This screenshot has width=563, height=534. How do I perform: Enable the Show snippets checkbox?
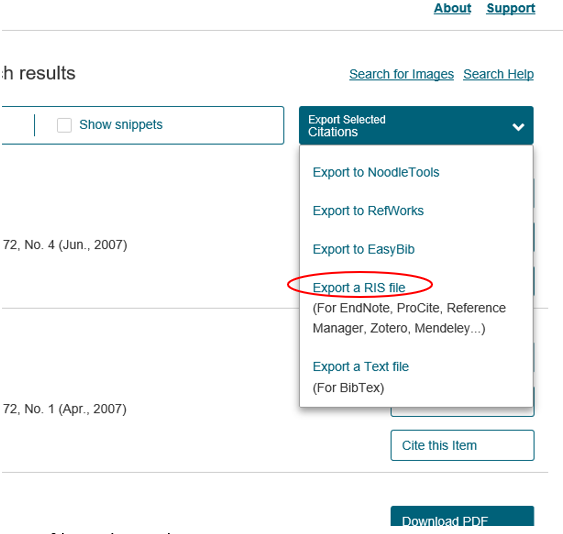tap(64, 125)
